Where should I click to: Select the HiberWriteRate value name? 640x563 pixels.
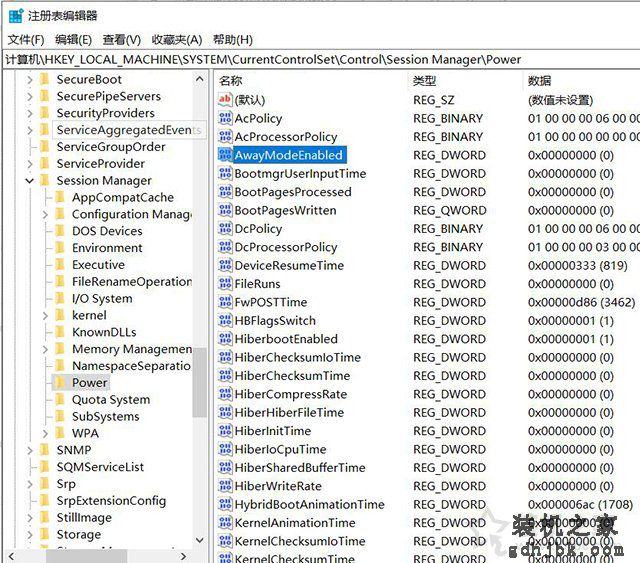(278, 485)
